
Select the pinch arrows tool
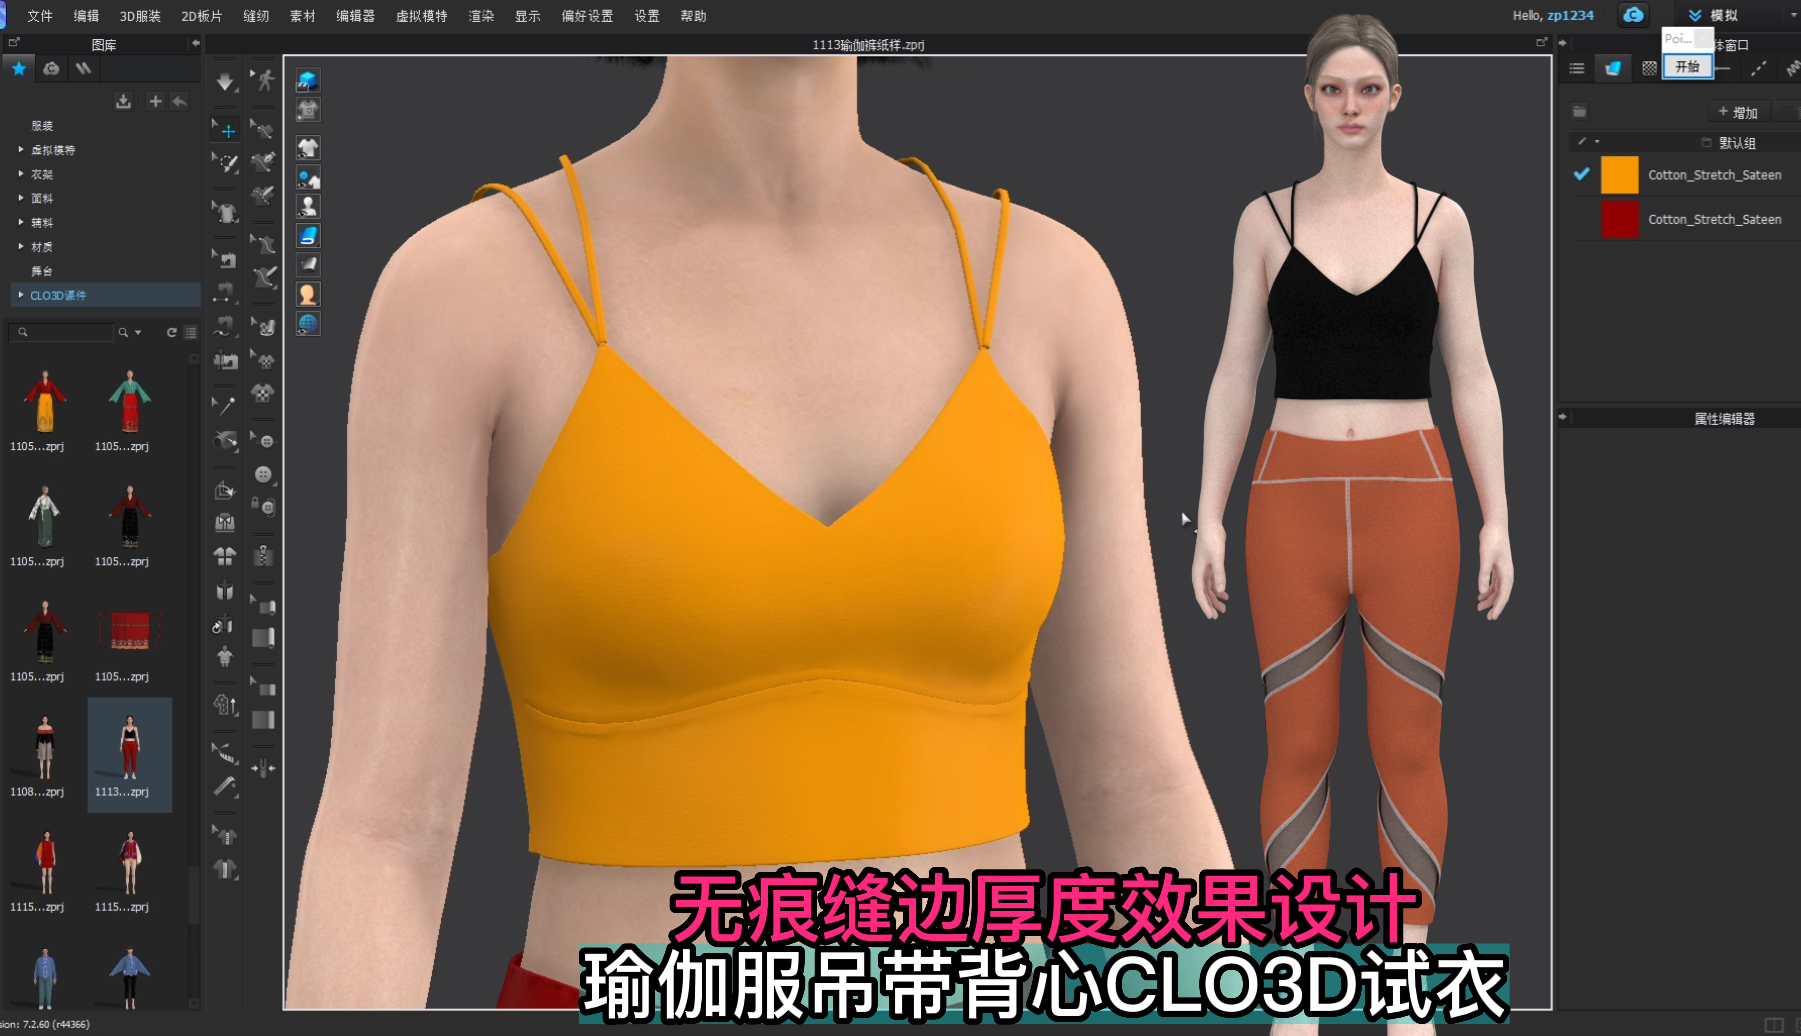(264, 768)
